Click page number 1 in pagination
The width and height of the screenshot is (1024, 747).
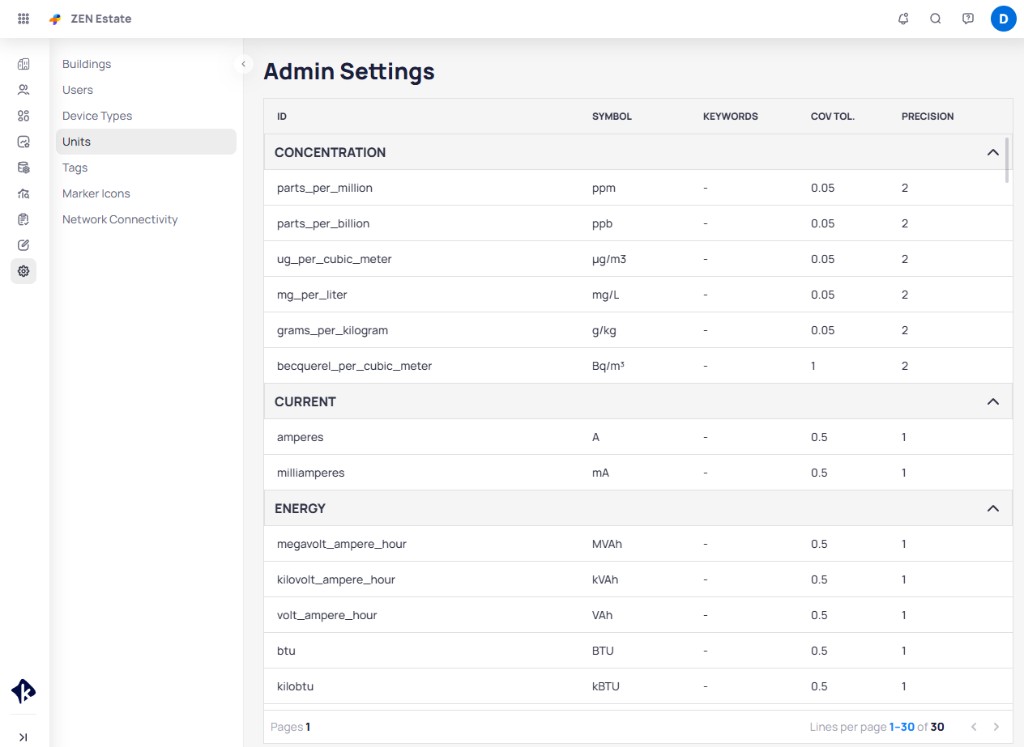(308, 727)
